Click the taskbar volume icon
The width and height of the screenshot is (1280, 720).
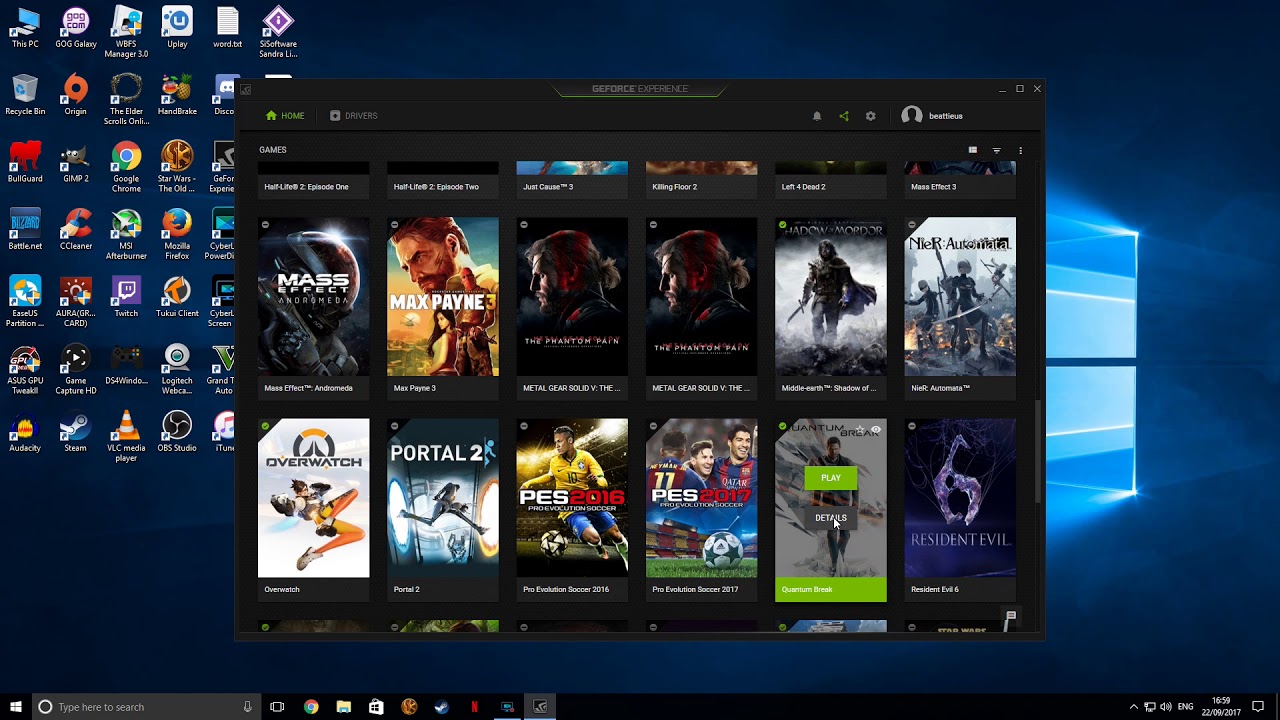point(1166,707)
